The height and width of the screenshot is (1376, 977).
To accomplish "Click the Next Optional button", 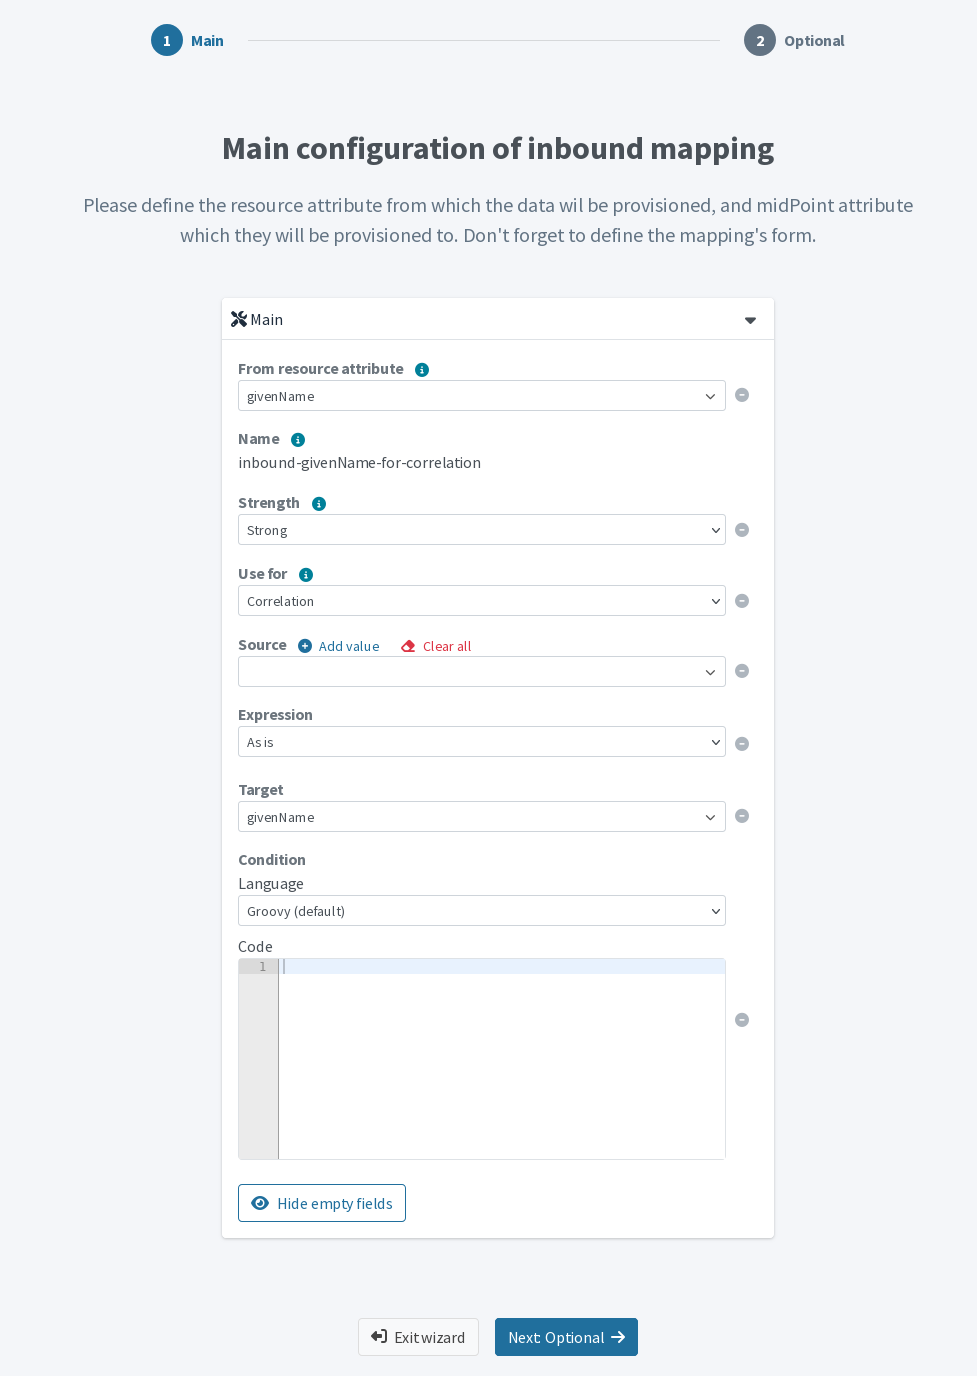I will [566, 1337].
